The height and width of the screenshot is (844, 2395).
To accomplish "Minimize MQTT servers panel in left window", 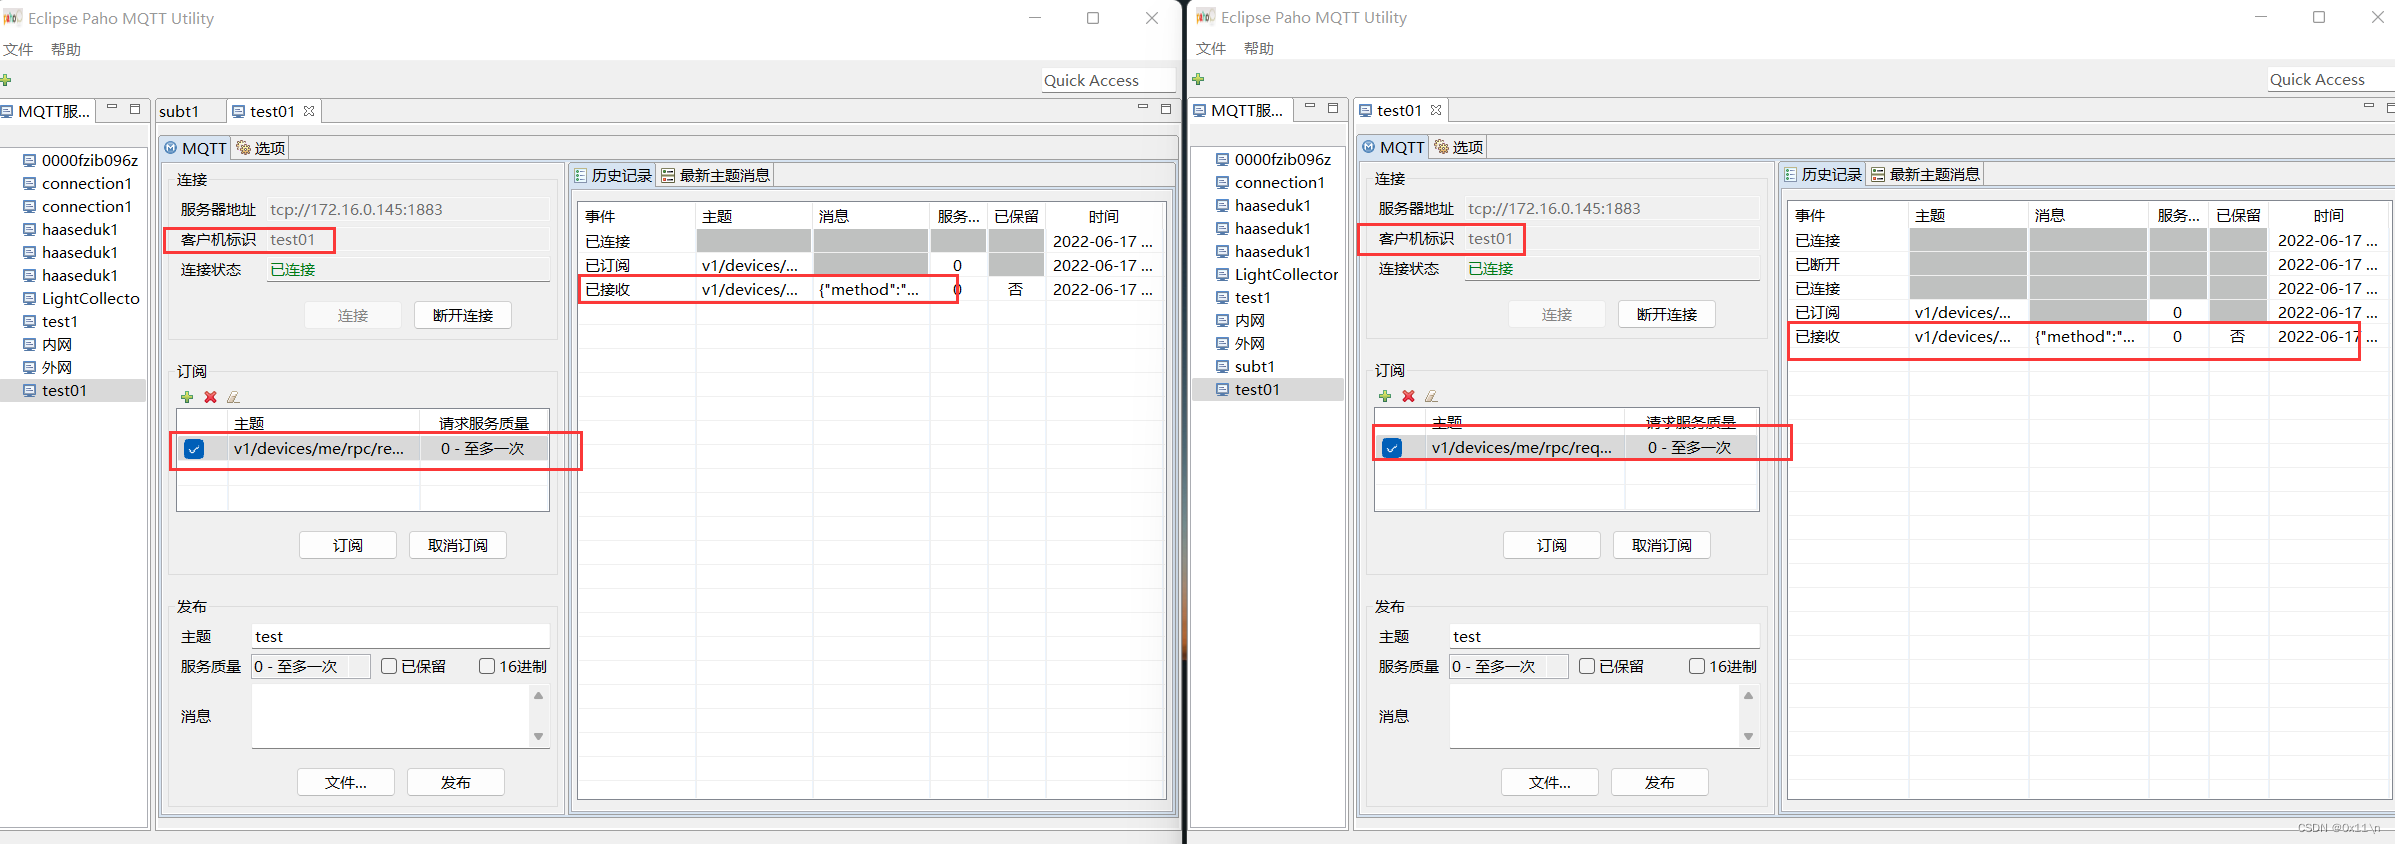I will click(112, 108).
